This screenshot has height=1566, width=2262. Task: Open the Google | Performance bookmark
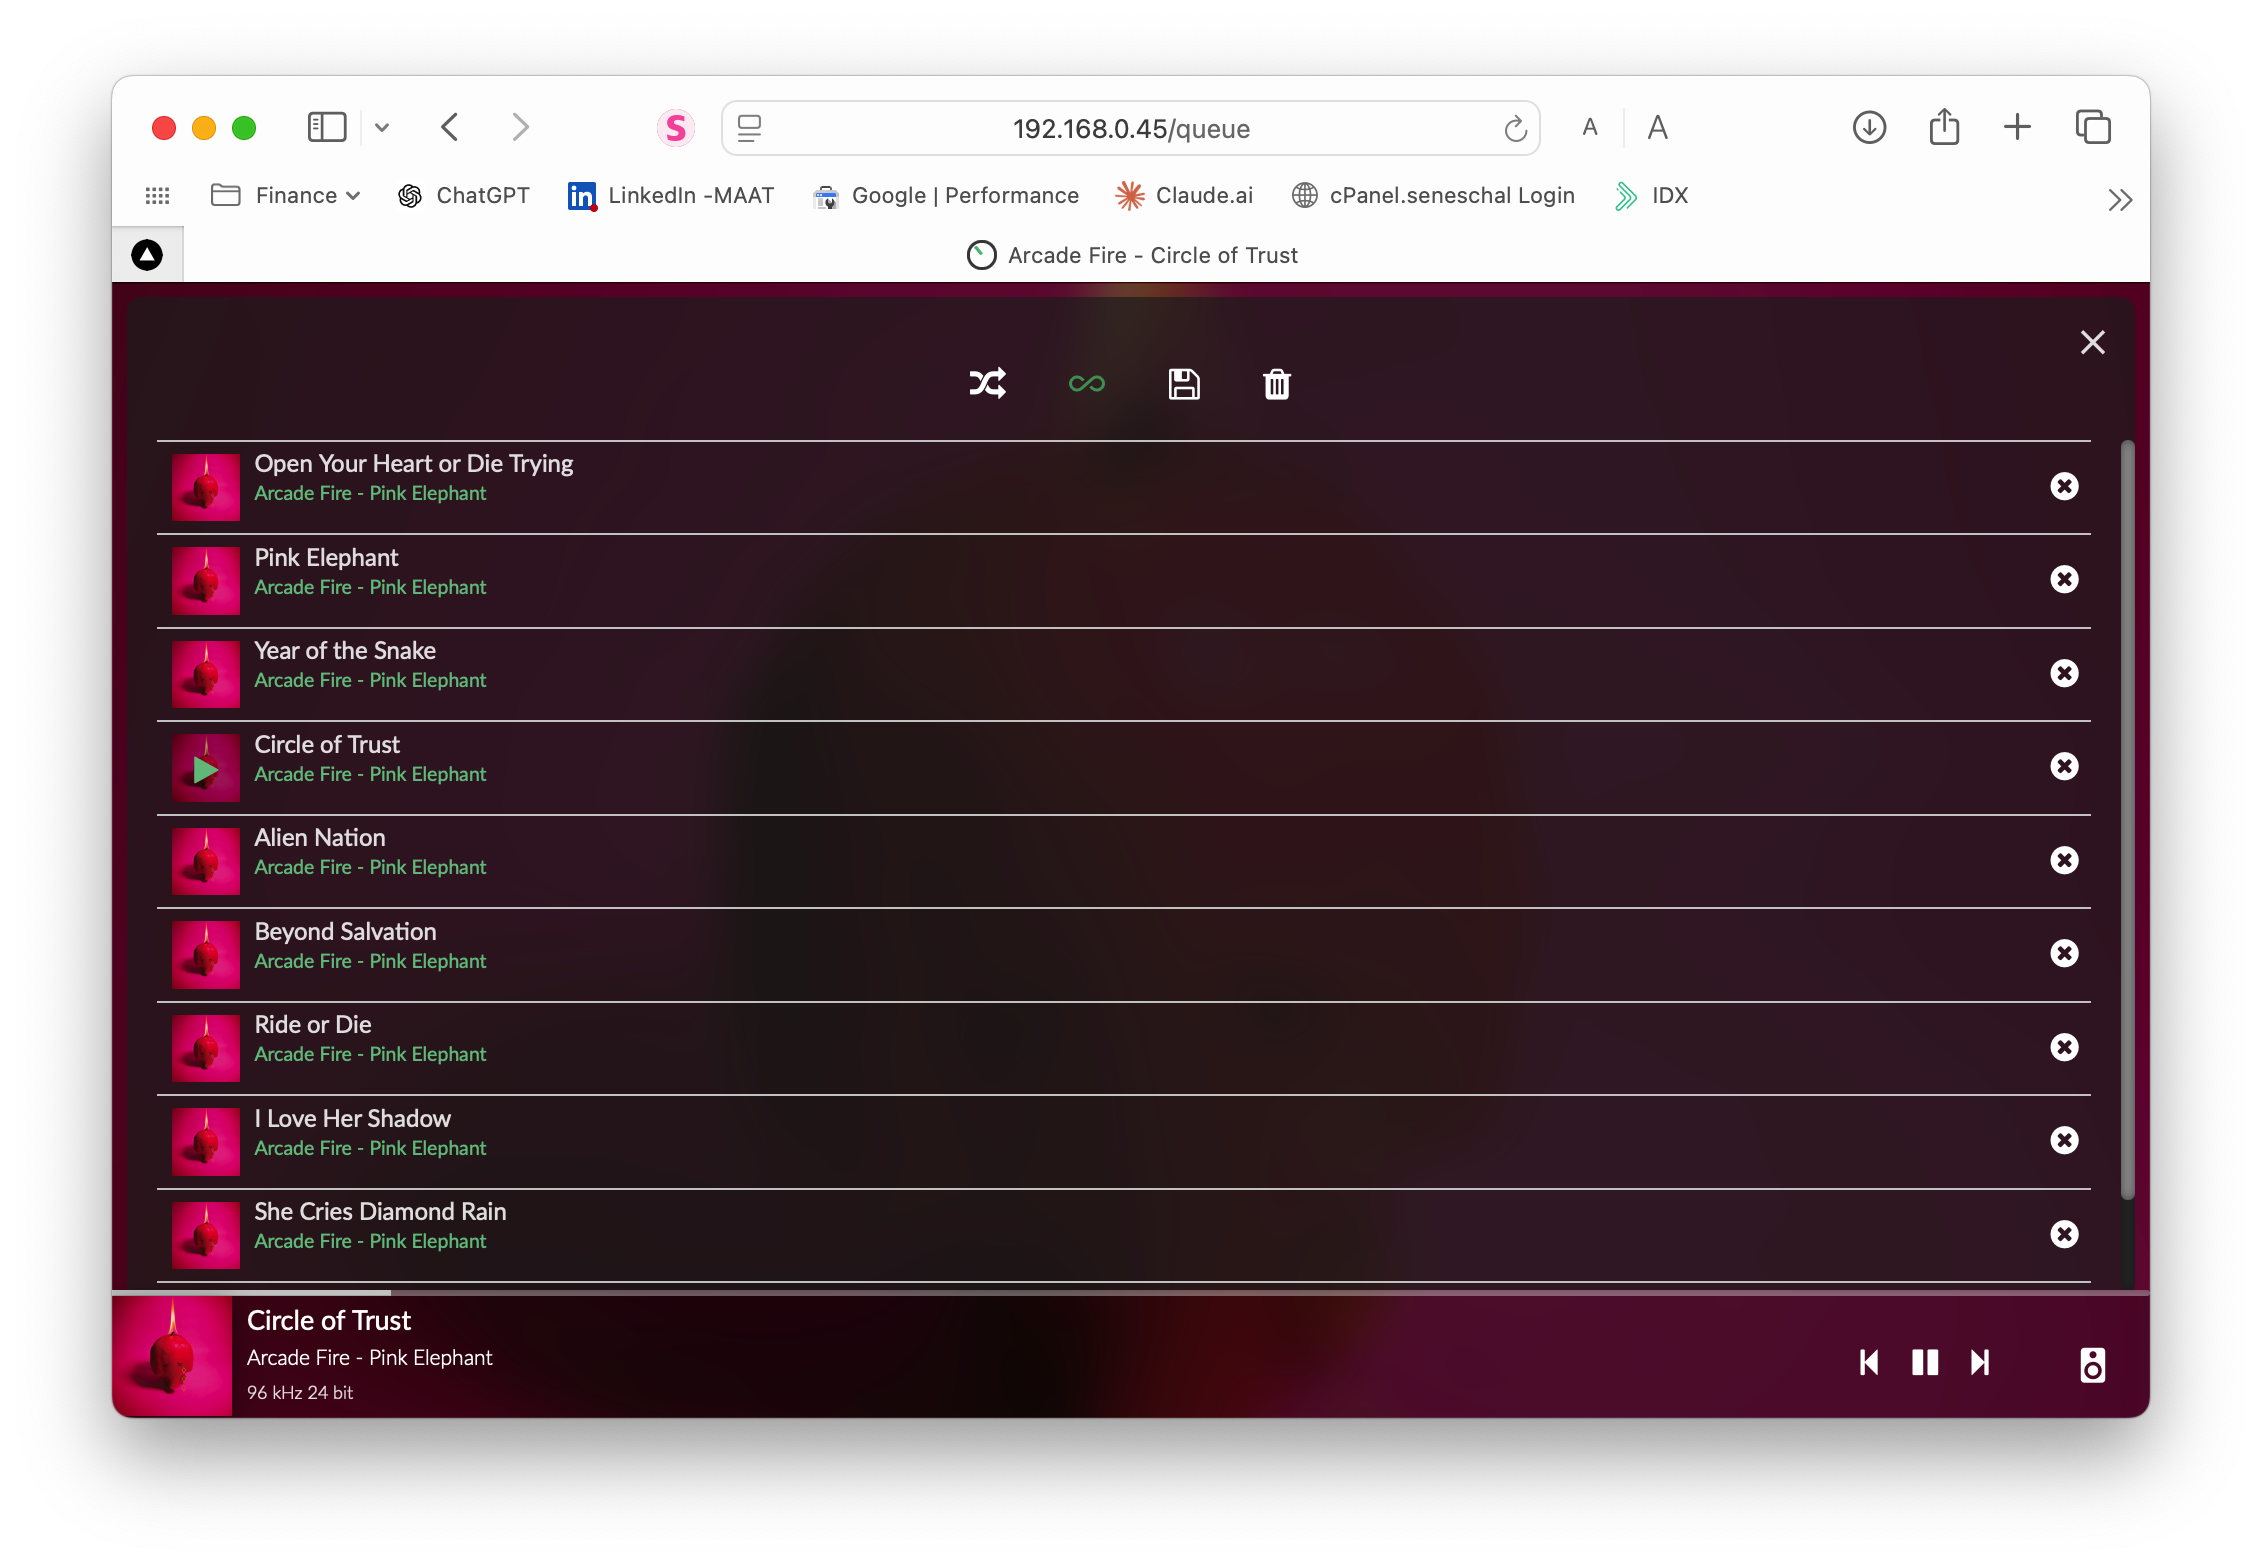(946, 196)
